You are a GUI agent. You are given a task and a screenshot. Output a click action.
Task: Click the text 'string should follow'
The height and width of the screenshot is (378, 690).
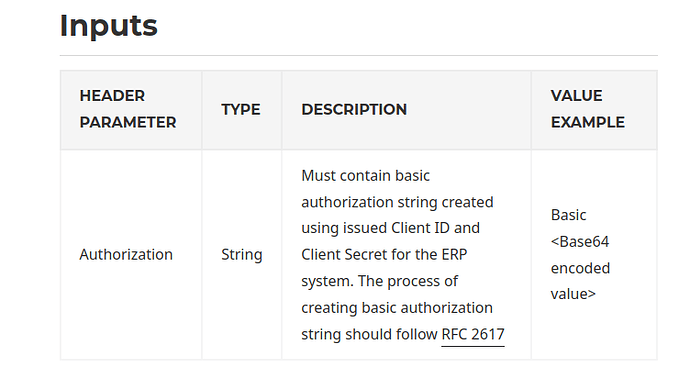coord(369,334)
